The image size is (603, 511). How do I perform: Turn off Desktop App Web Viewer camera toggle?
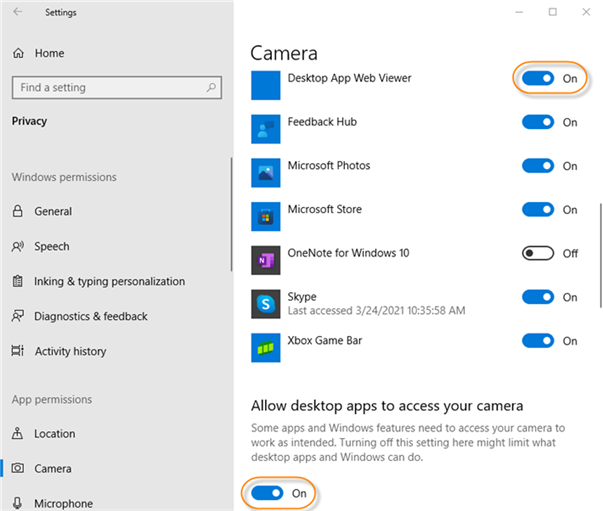tap(538, 78)
